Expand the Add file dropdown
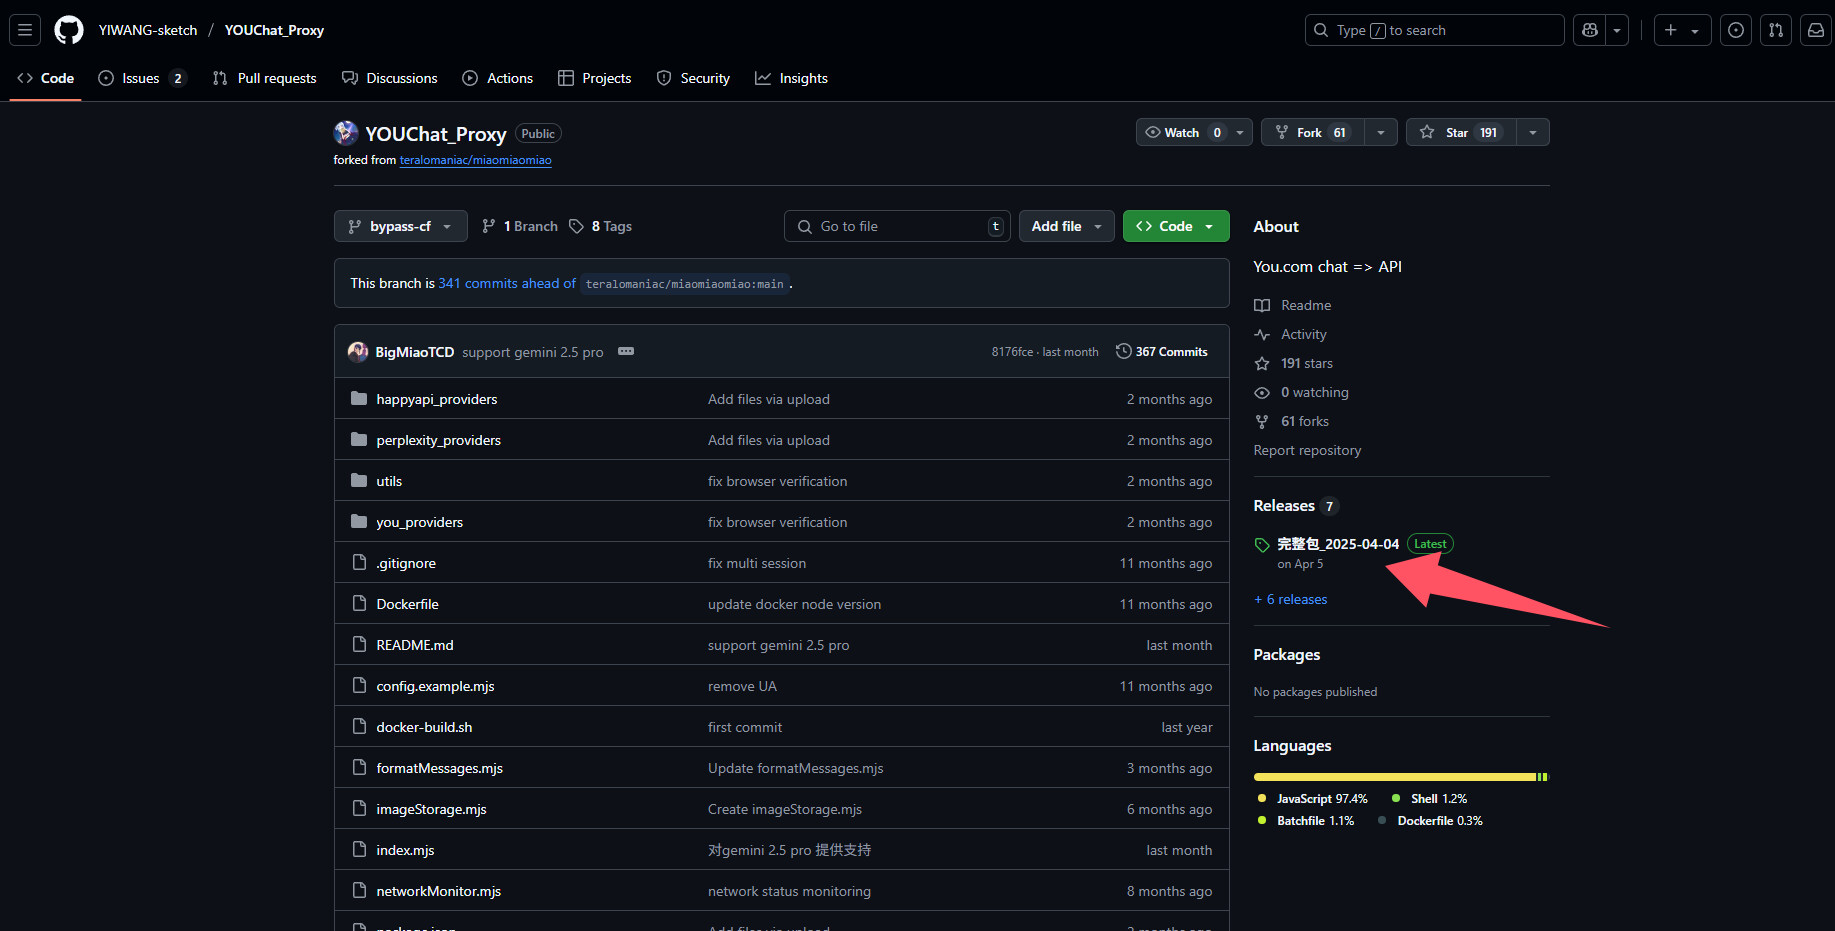The height and width of the screenshot is (931, 1835). [x=1066, y=227]
